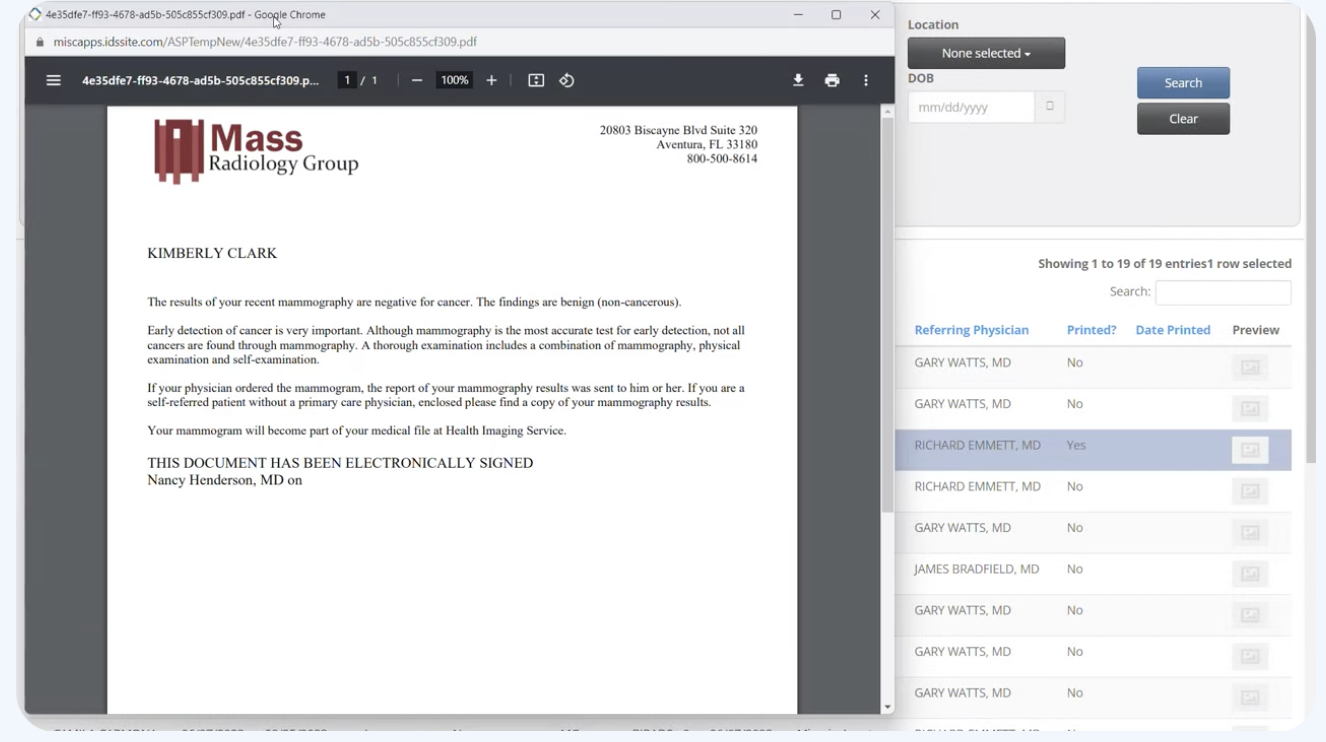The height and width of the screenshot is (742, 1326).
Task: Zoom in the PDF with plus icon
Action: coord(491,81)
